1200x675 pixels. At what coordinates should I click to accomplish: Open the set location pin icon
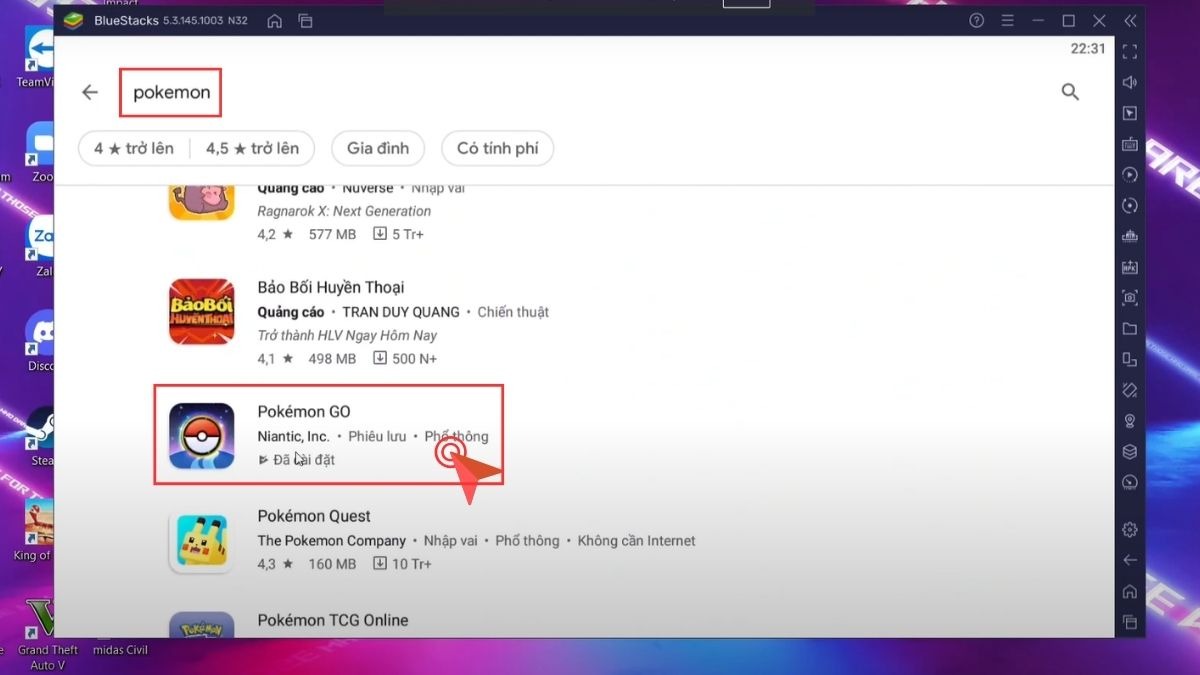coord(1130,421)
